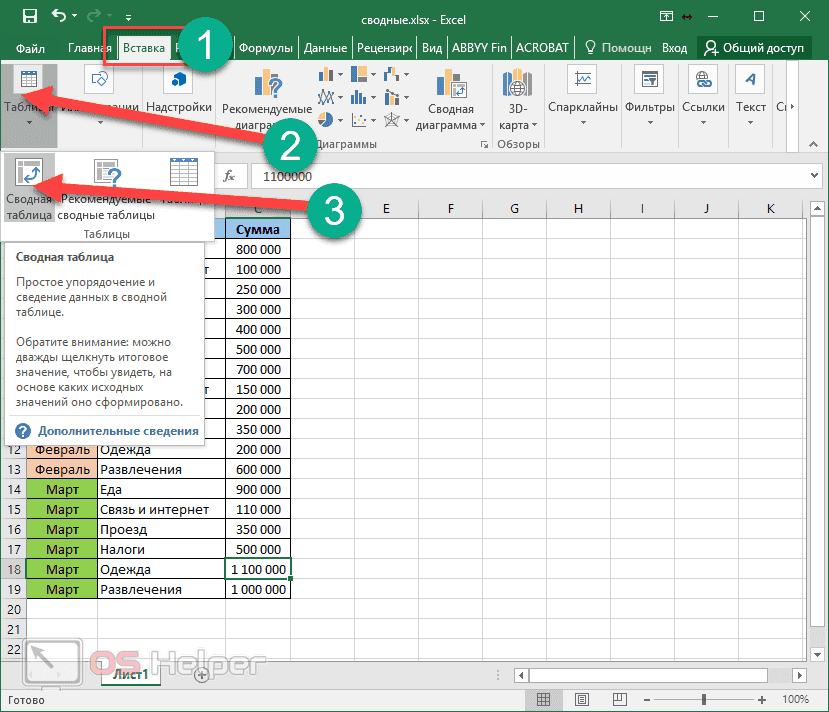The image size is (829, 712).
Task: Open the Undo history dropdown arrow
Action: pos(75,16)
